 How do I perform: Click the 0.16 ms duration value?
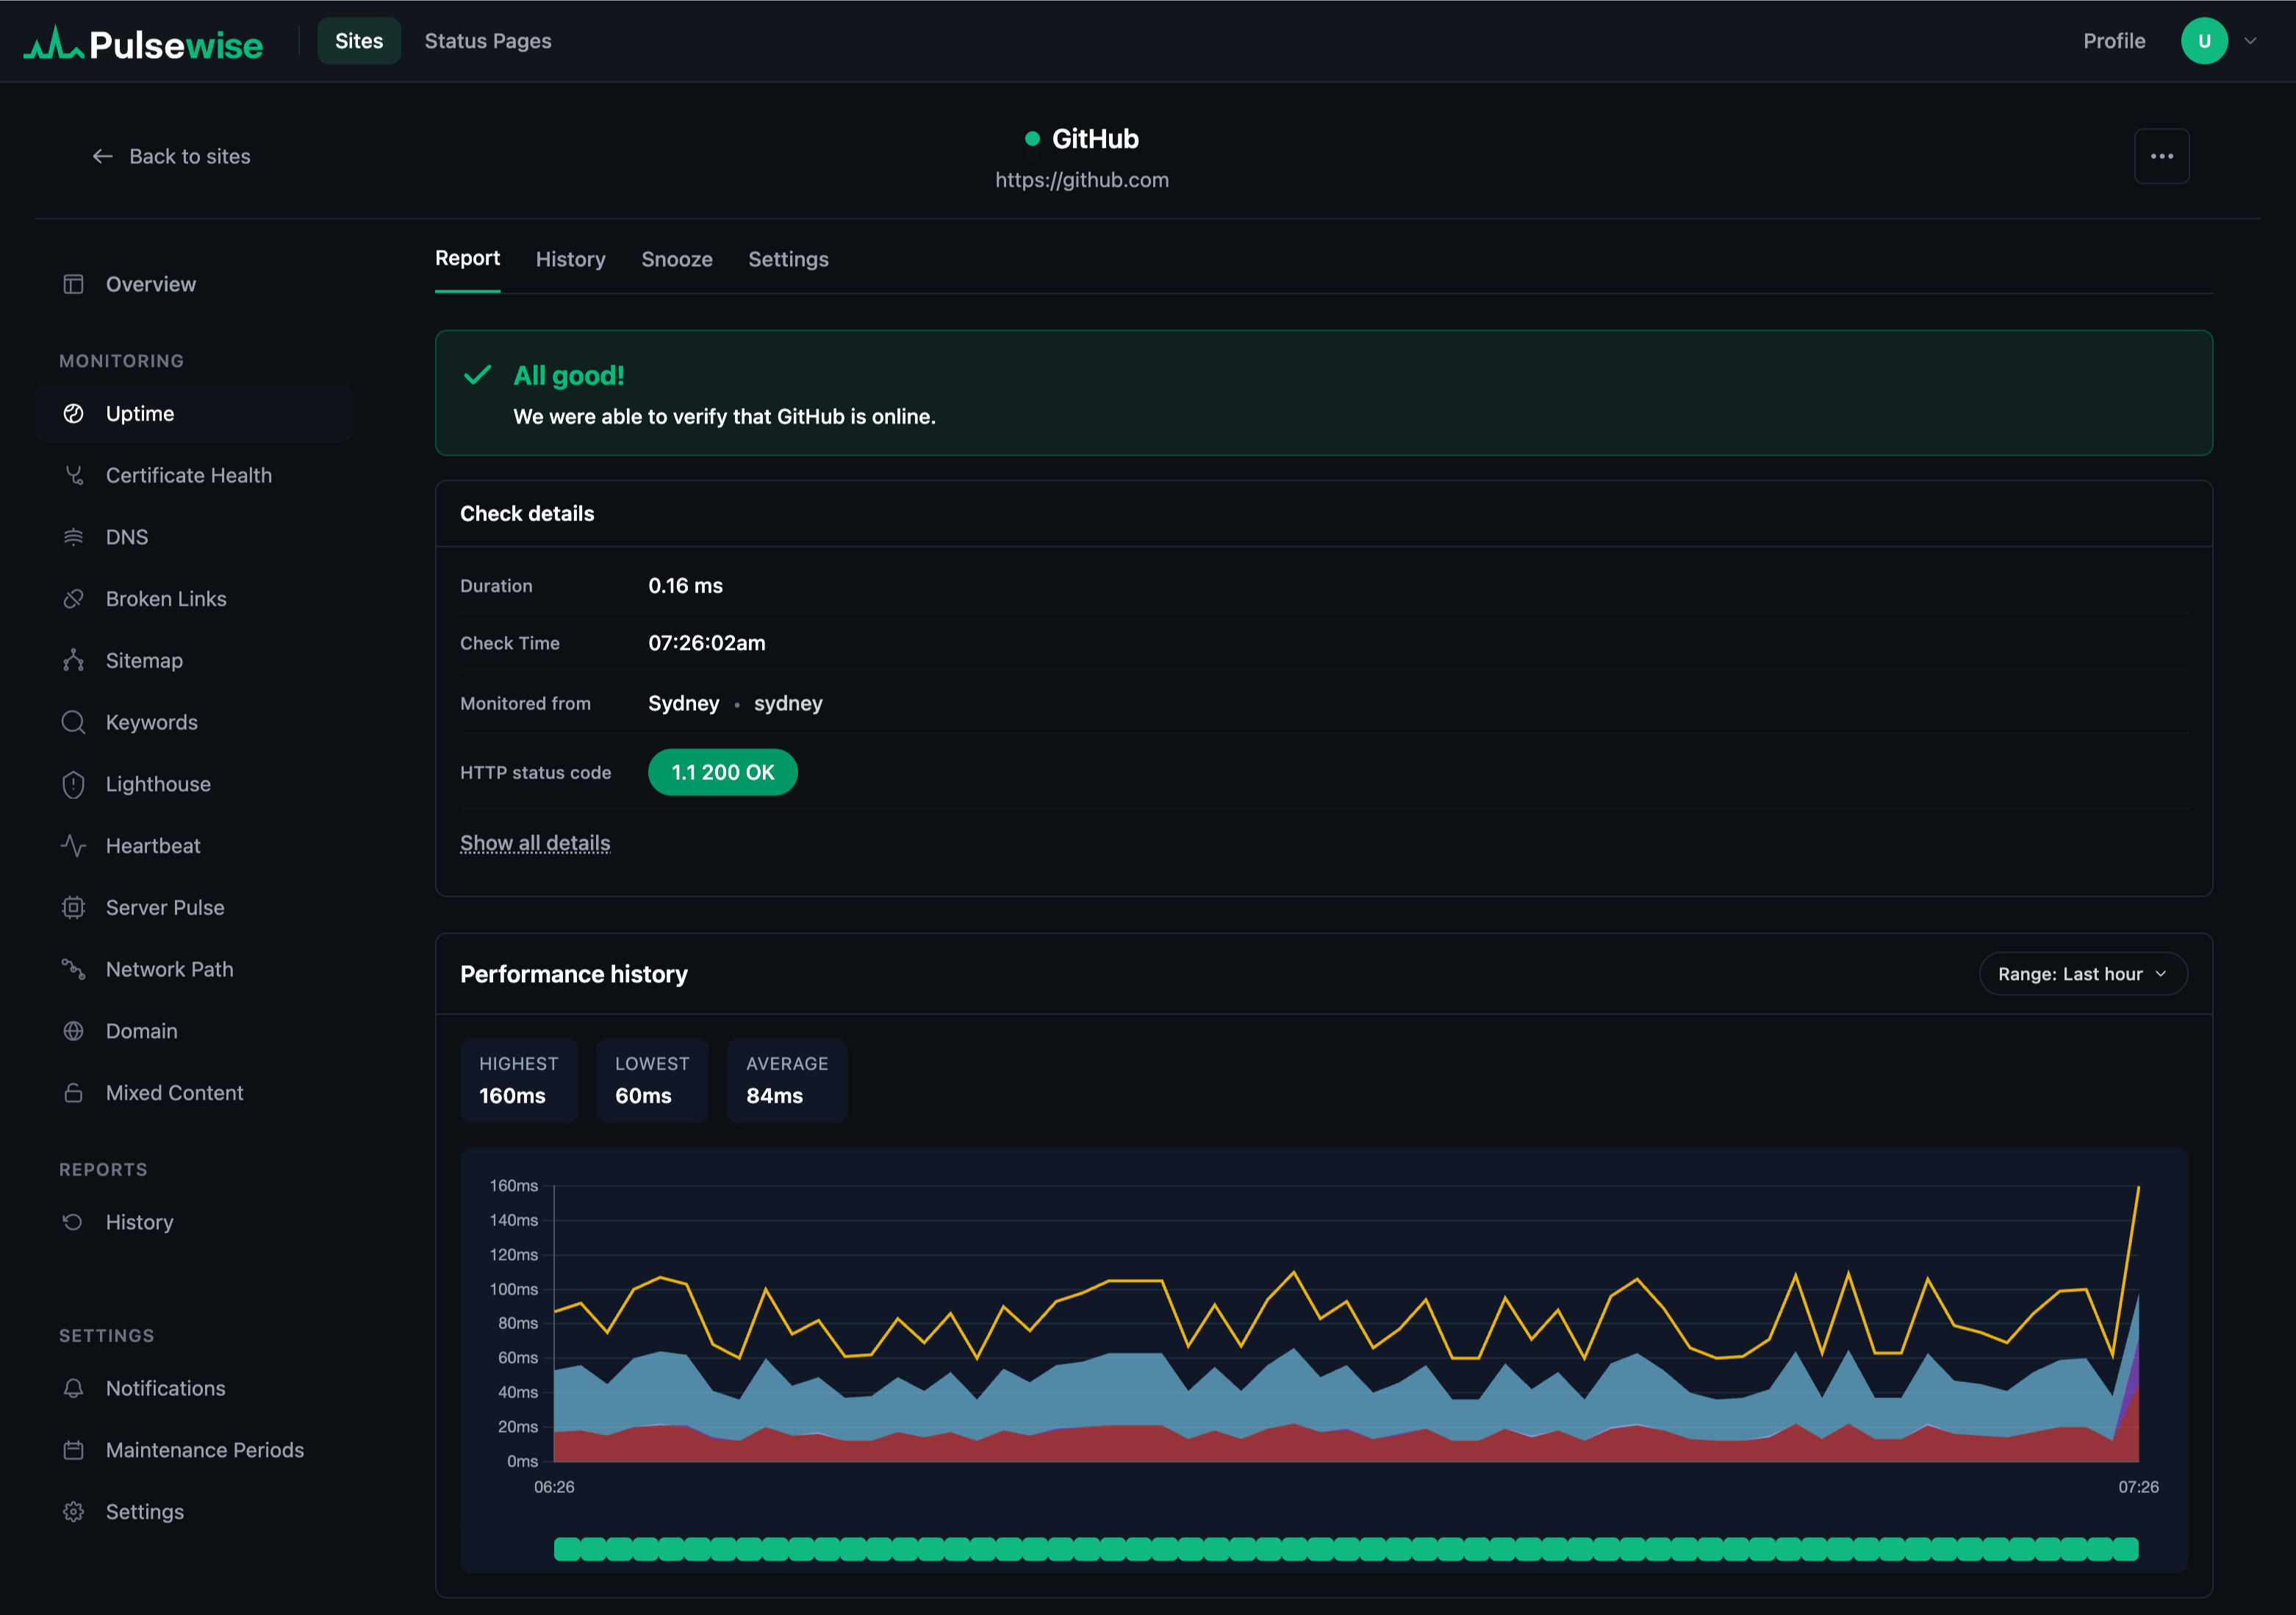click(685, 586)
